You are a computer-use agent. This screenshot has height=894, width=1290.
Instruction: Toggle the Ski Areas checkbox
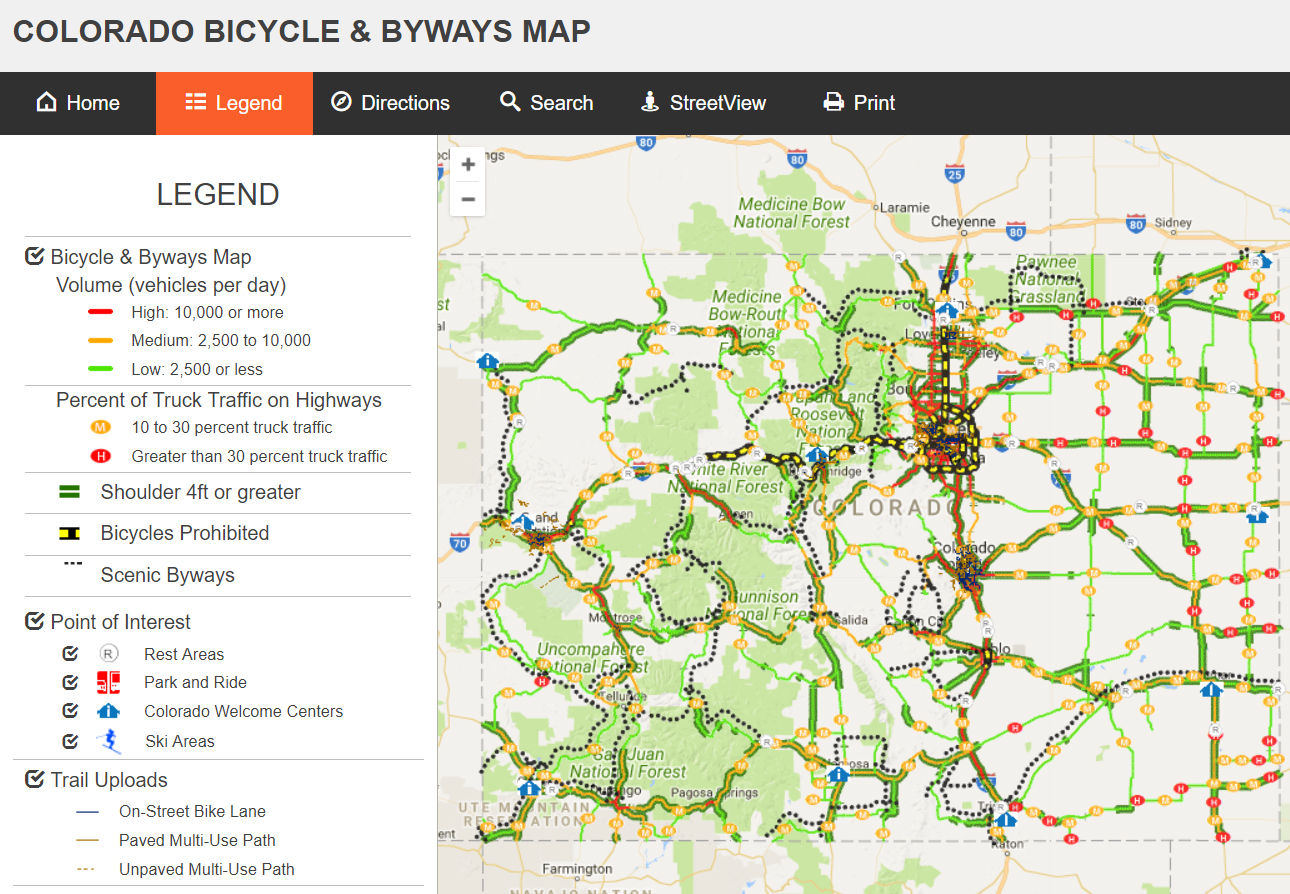tap(70, 741)
